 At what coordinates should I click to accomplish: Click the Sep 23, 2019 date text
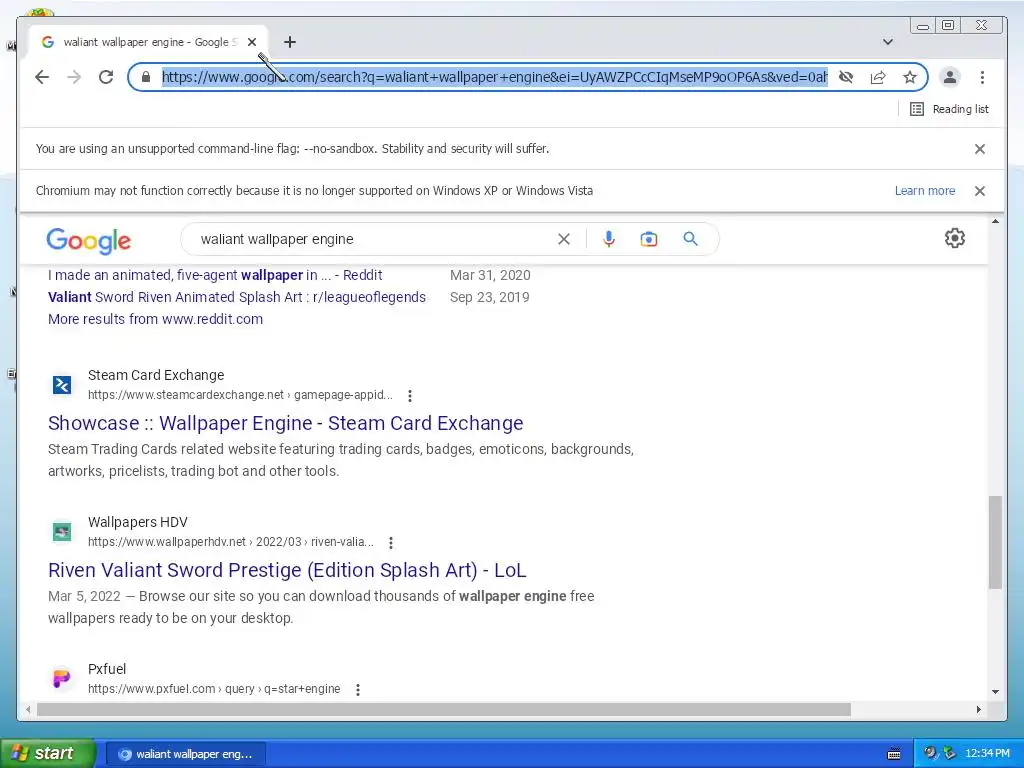[489, 297]
